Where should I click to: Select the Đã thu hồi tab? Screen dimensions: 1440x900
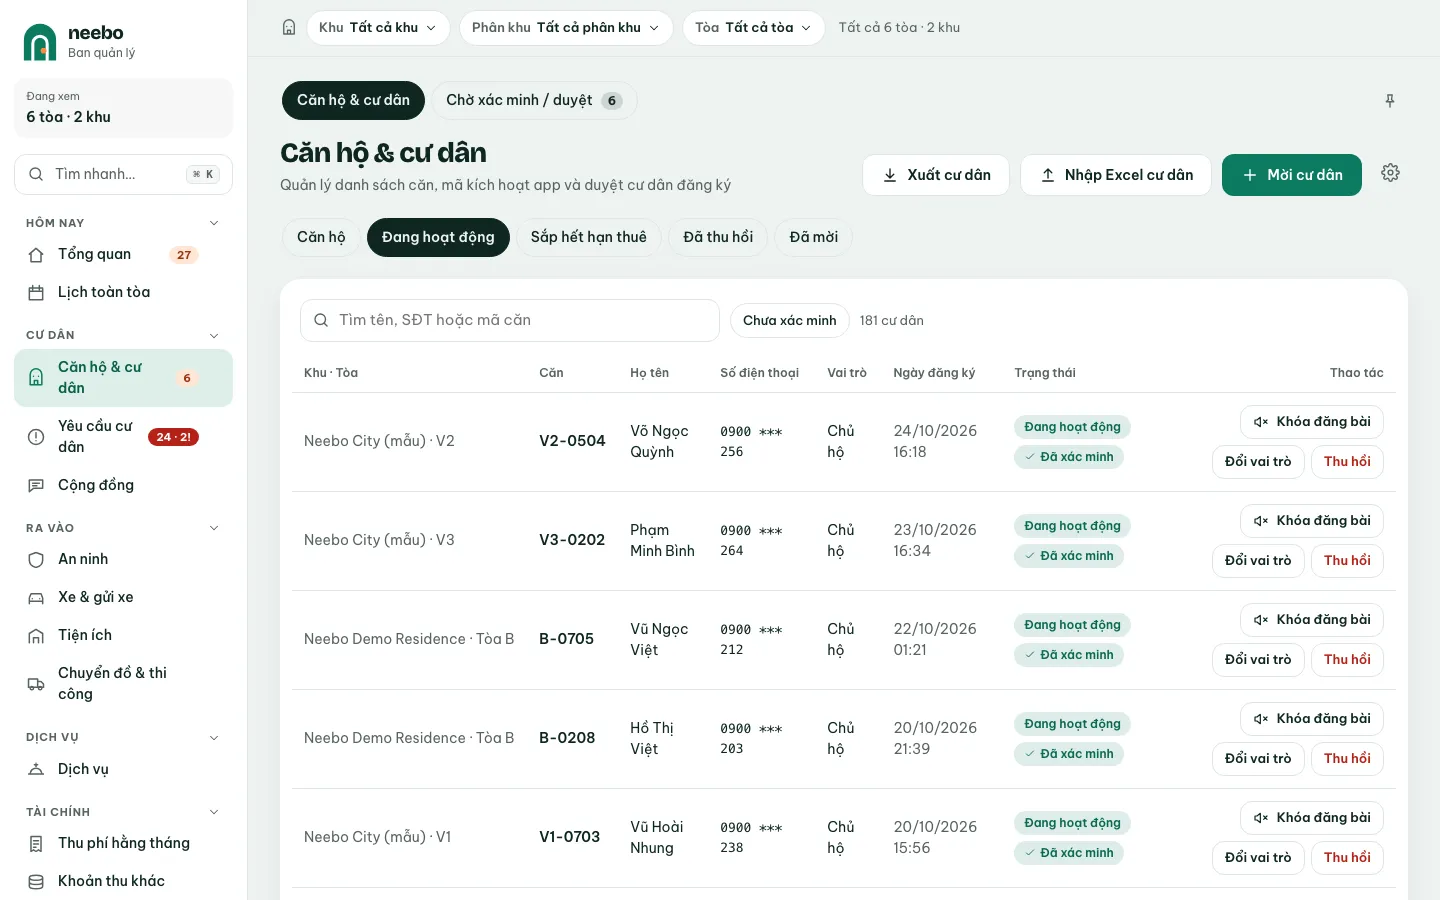point(718,238)
